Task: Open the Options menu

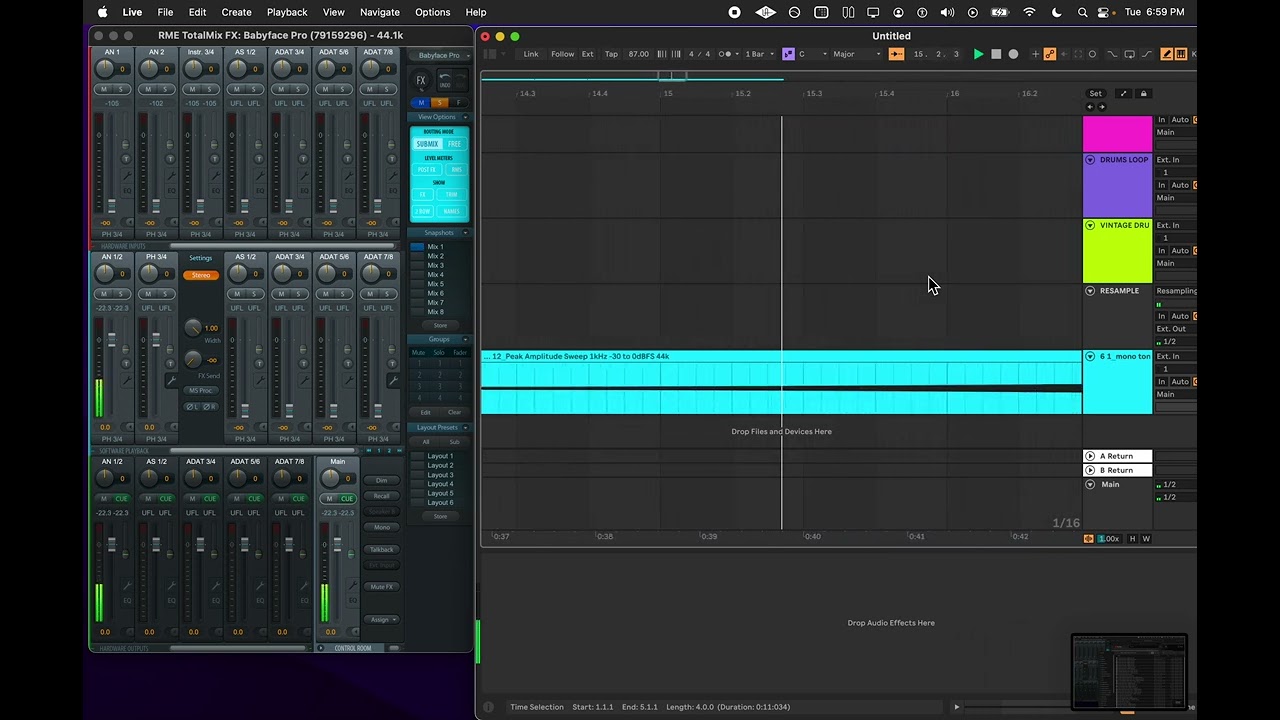Action: (432, 12)
